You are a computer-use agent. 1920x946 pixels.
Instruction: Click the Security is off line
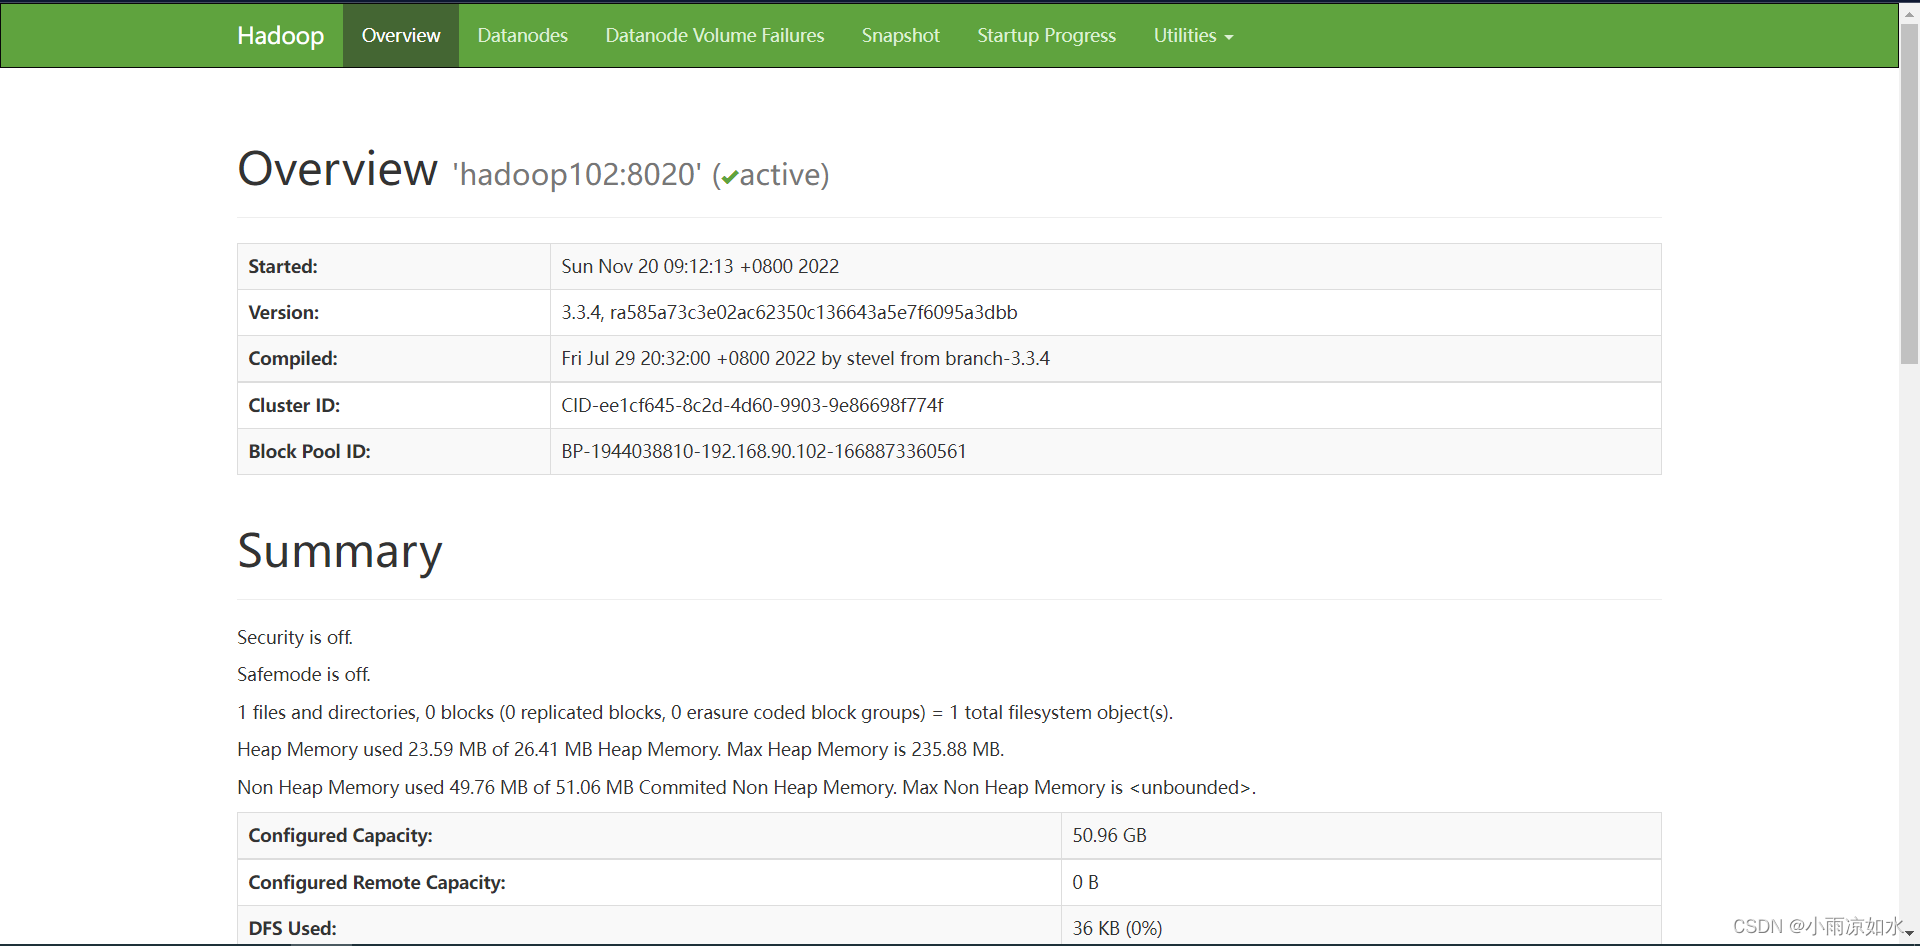coord(295,638)
